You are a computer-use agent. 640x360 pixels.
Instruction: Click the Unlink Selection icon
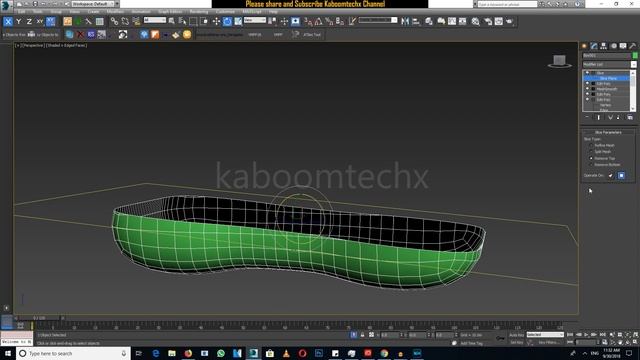[125, 21]
